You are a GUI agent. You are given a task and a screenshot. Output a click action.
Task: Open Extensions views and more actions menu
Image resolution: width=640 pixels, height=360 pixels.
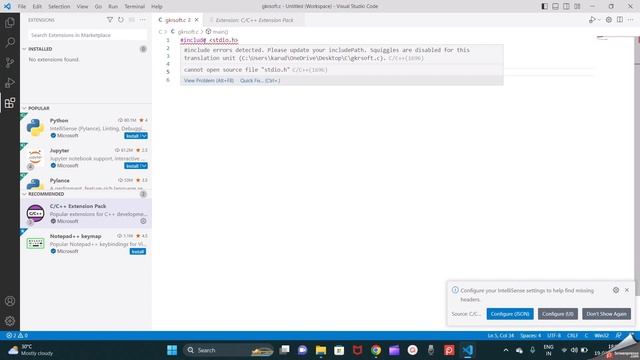tap(142, 20)
